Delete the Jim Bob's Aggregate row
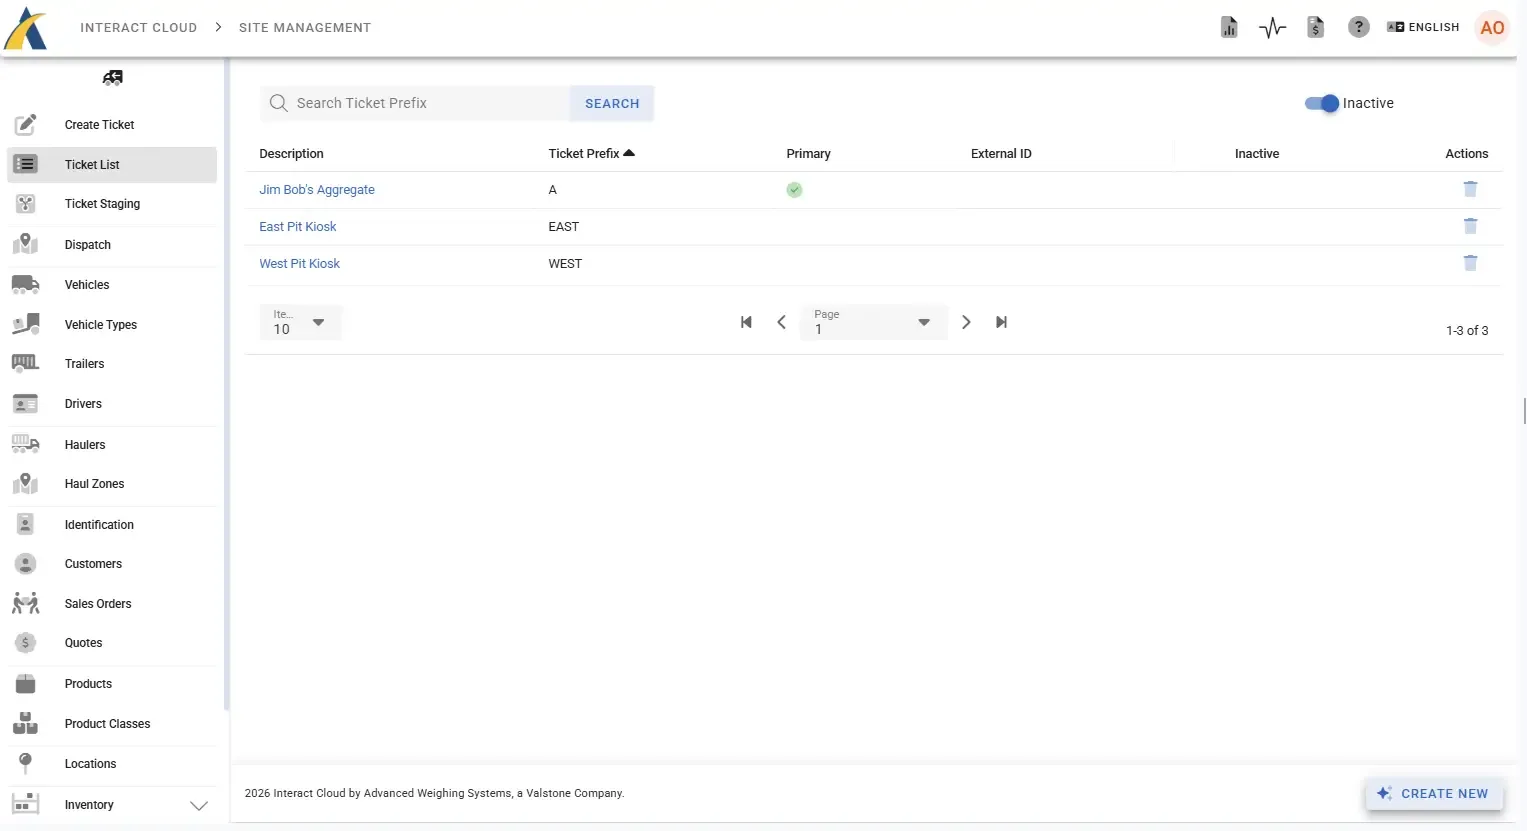1527x831 pixels. 1470,189
